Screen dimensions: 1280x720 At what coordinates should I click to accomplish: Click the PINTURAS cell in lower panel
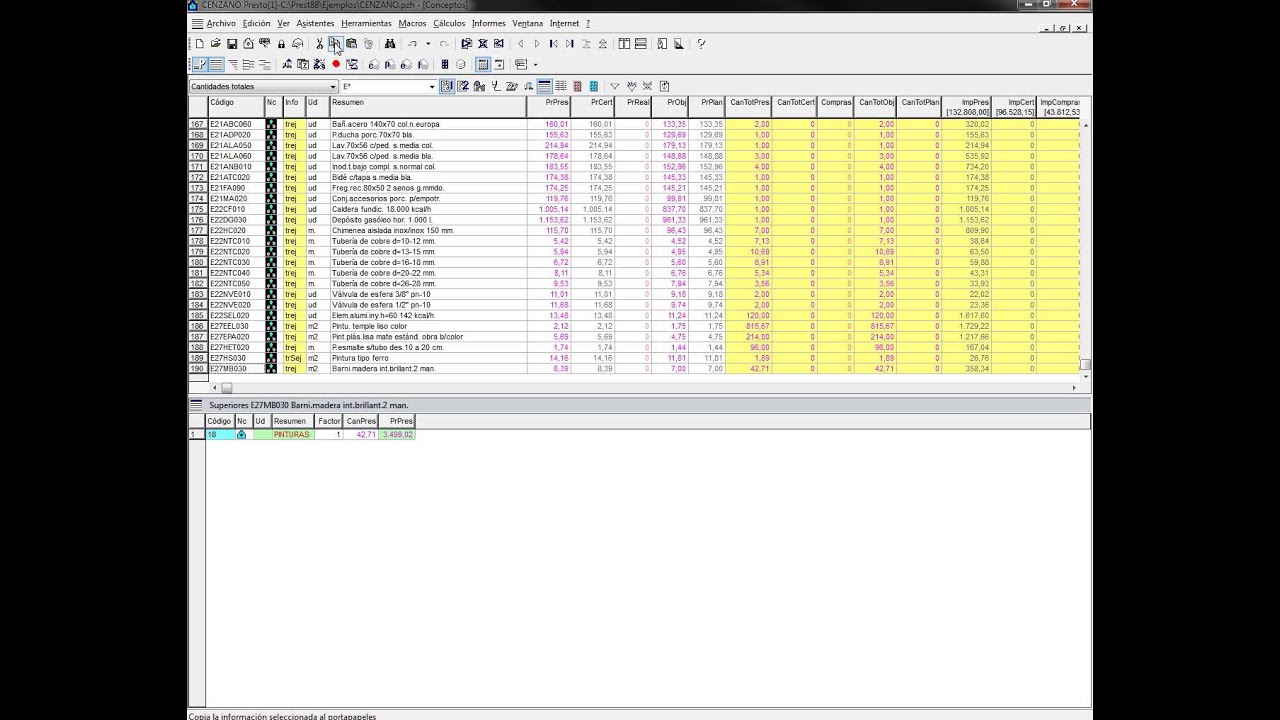tap(292, 435)
